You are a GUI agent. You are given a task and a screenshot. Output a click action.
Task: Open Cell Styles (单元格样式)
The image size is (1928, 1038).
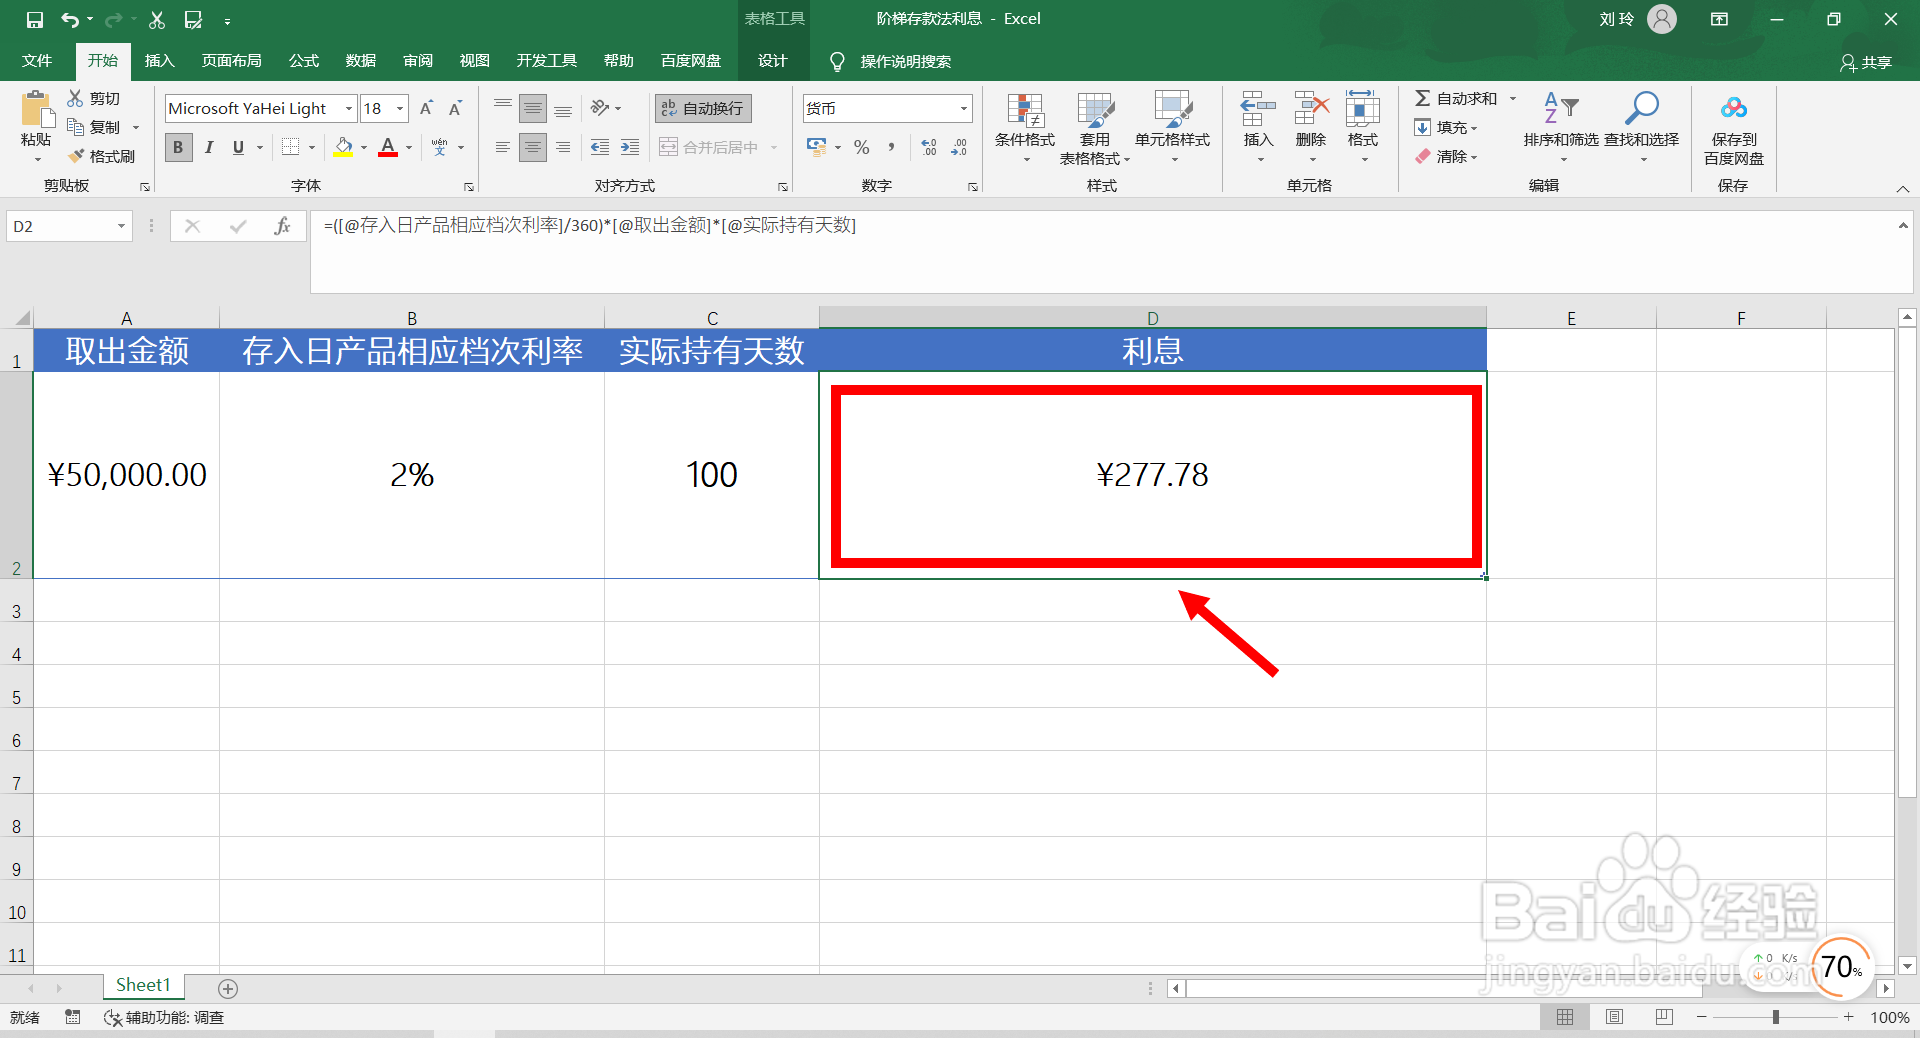(1173, 127)
